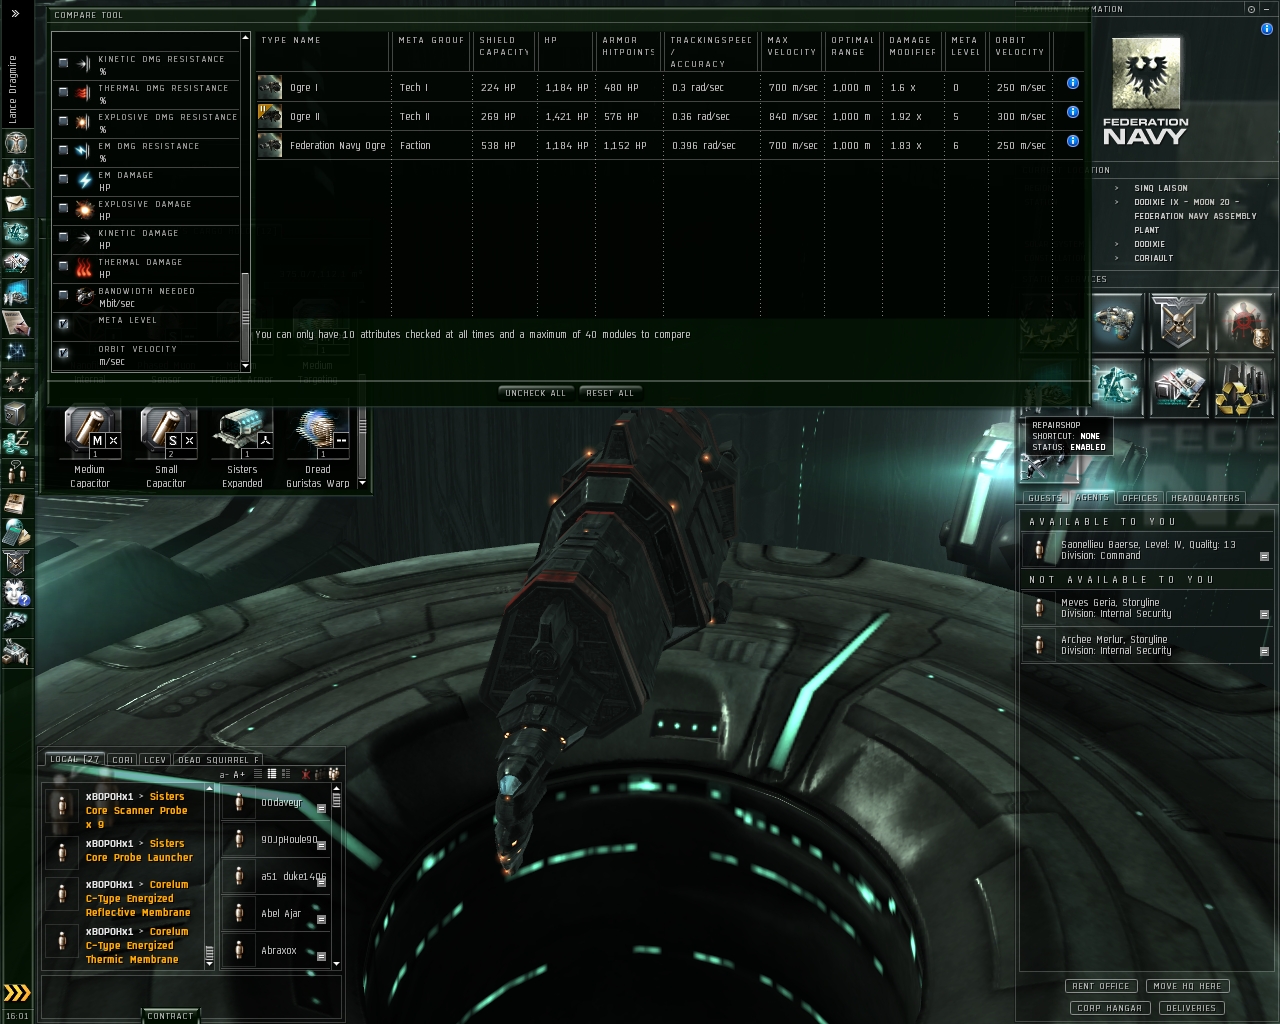Select the Dread Guristas Warp item
The width and height of the screenshot is (1280, 1024).
coord(318,447)
